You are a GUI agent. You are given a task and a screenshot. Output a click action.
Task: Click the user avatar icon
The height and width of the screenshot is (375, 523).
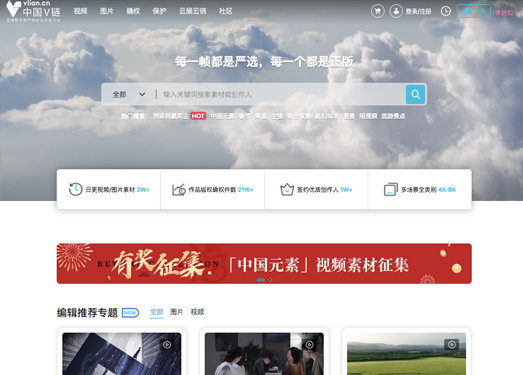[396, 11]
